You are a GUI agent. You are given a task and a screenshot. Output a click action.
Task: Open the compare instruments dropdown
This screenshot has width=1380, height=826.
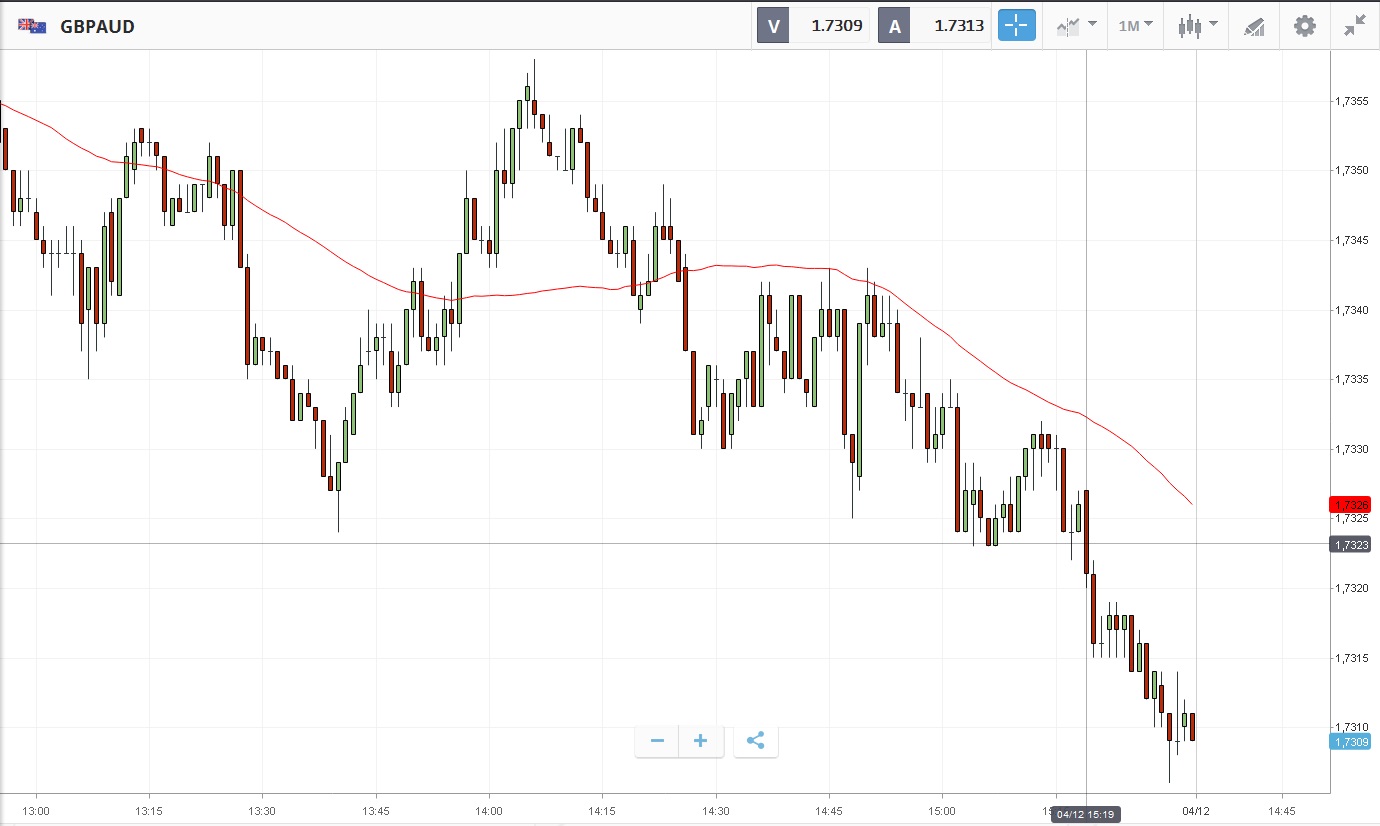[1075, 26]
